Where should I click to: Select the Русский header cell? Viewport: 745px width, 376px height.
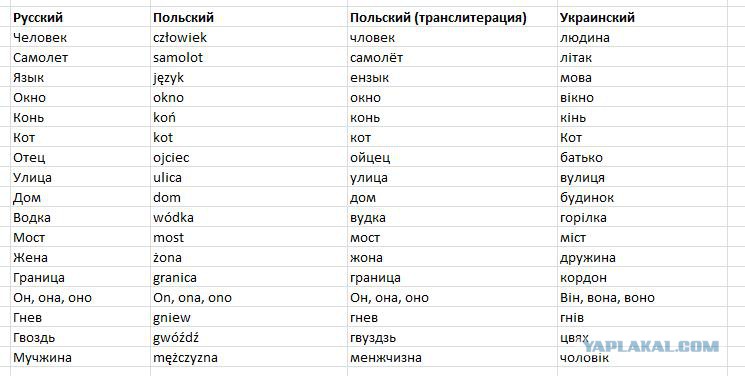(80, 18)
